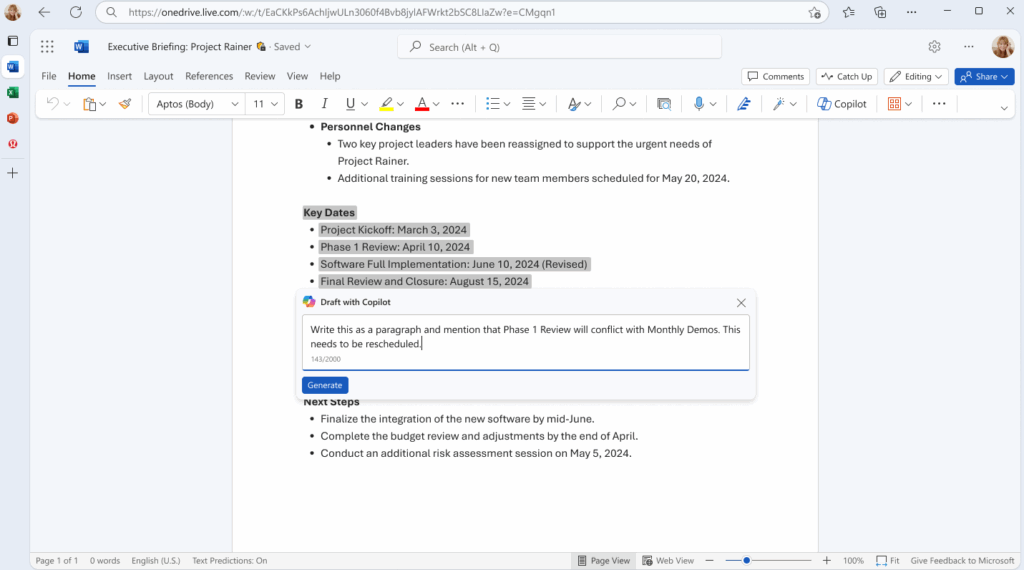The height and width of the screenshot is (570, 1024).
Task: Click the zoom slider handle
Action: coord(746,561)
